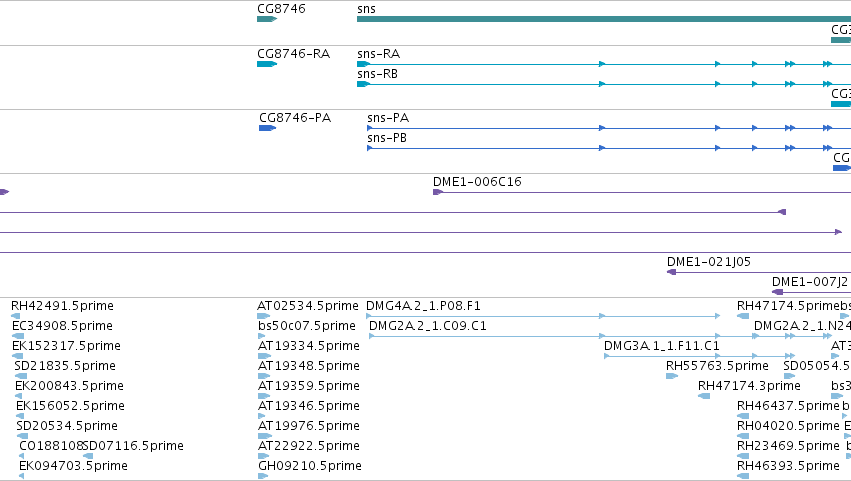Select the CG8746-RA transcript label
Viewport: 851px width, 481px height.
tap(294, 54)
